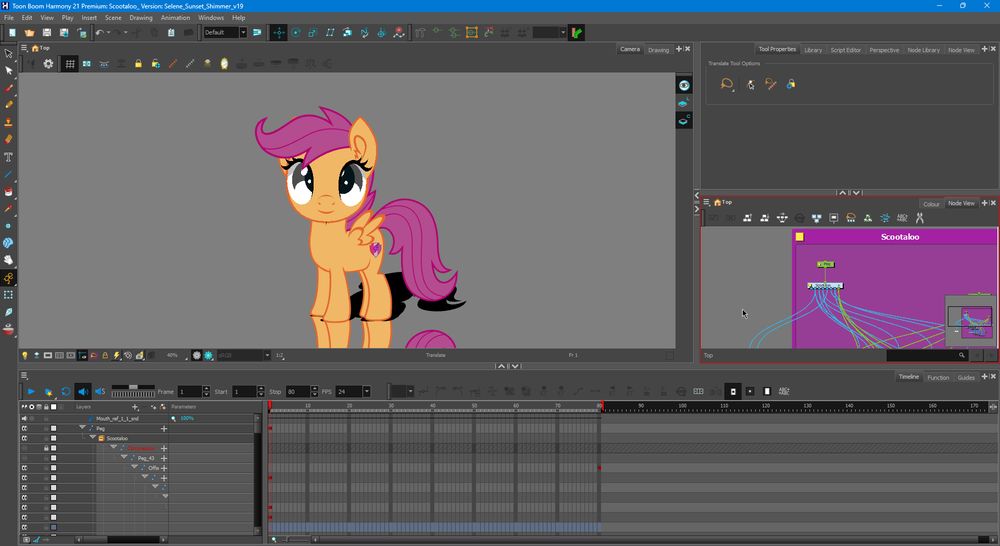Switch to the Drawing view tab
The height and width of the screenshot is (546, 1000).
point(658,49)
